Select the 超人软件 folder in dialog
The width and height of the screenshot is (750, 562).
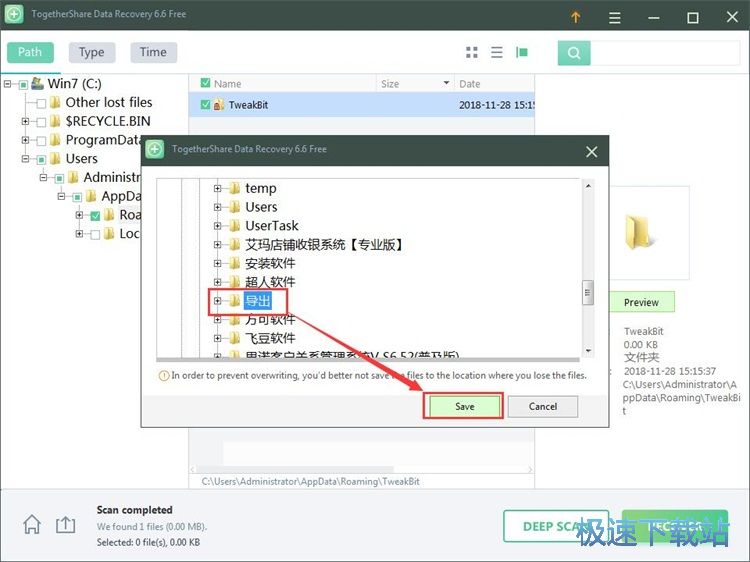point(270,282)
